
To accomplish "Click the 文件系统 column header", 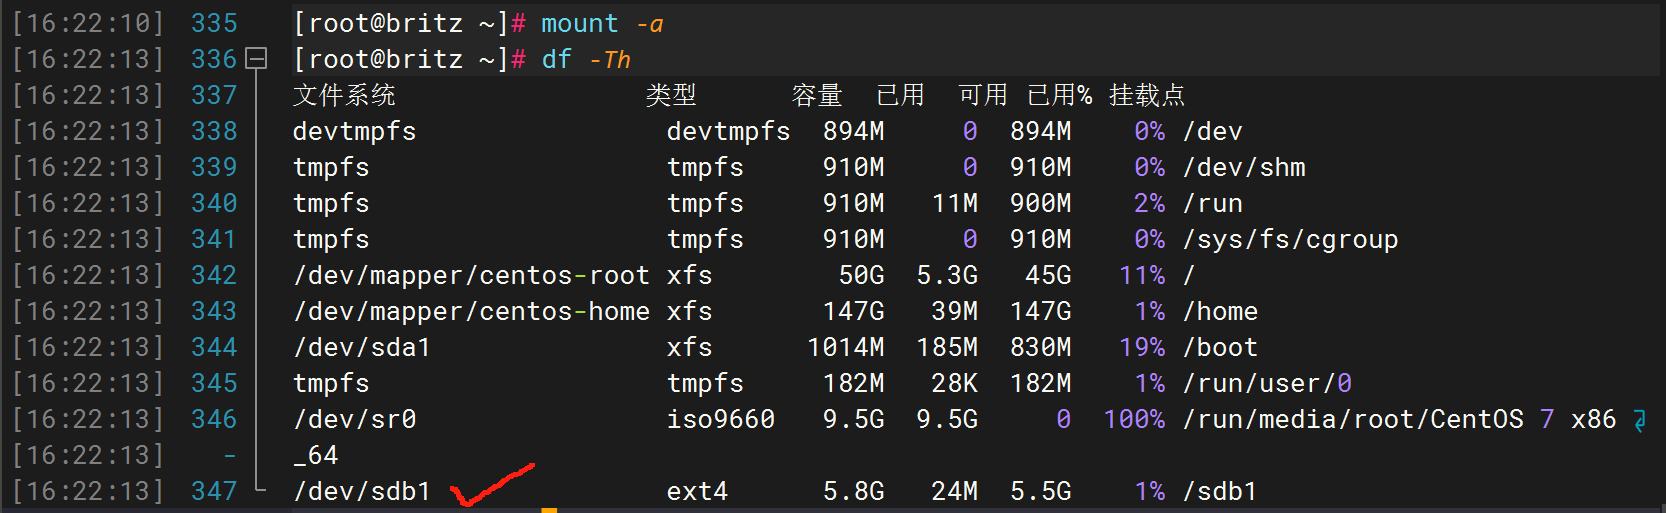I will (344, 95).
